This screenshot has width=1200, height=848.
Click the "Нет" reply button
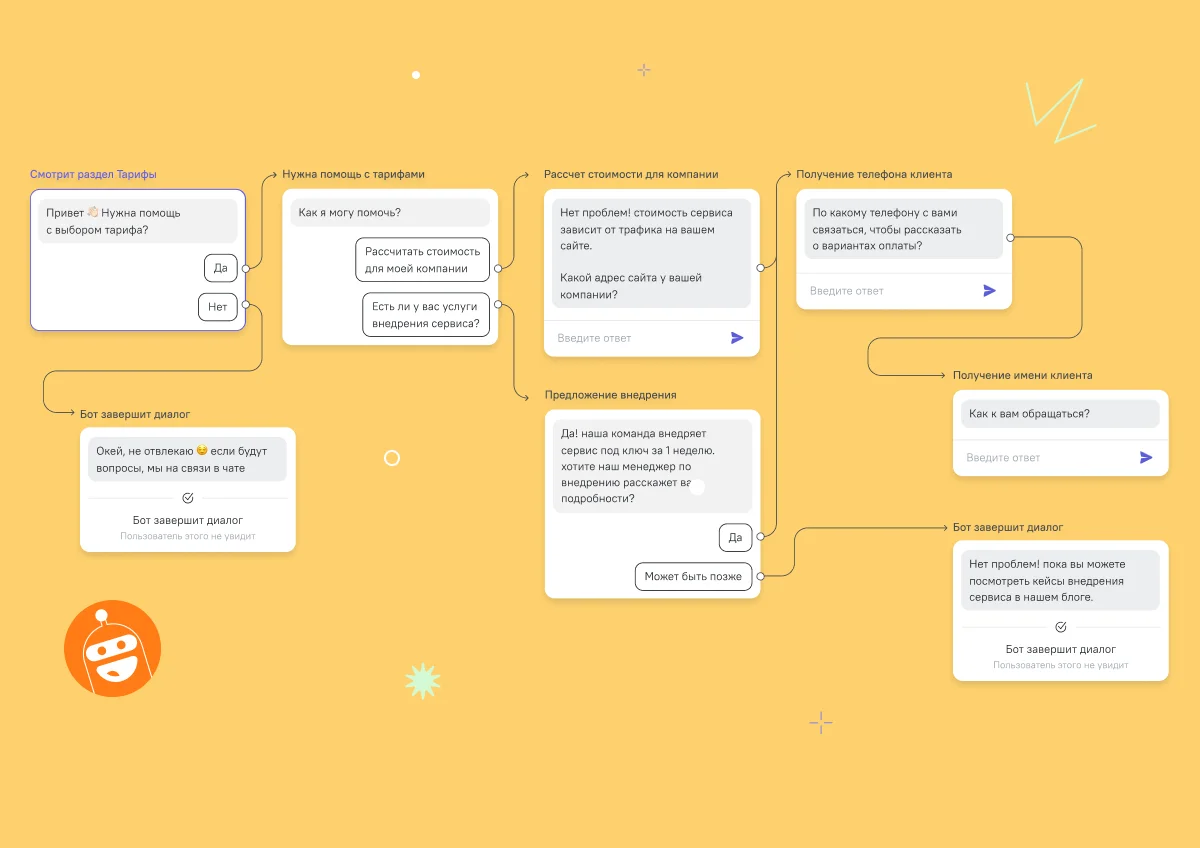218,307
